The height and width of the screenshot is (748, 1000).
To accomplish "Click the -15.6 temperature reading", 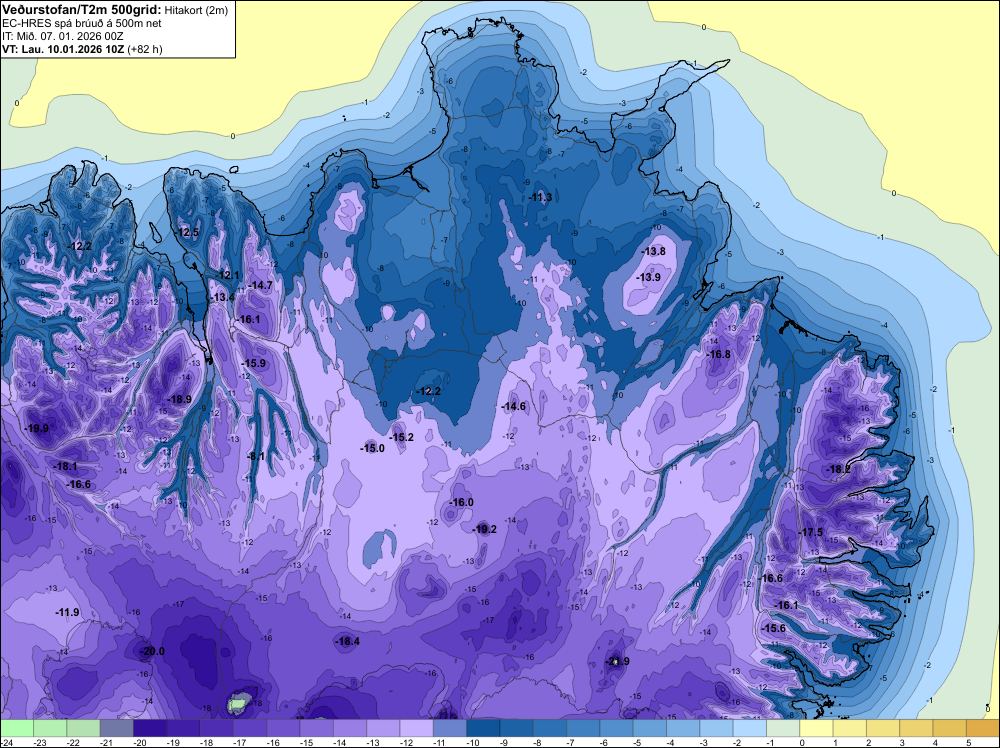I will [x=774, y=628].
